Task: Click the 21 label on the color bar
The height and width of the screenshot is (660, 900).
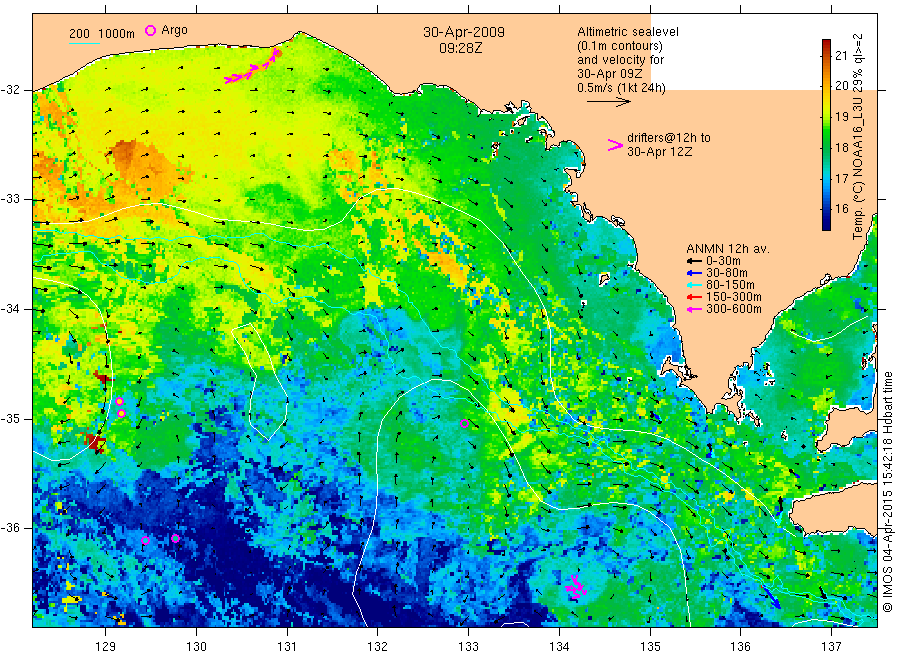Action: 841,56
